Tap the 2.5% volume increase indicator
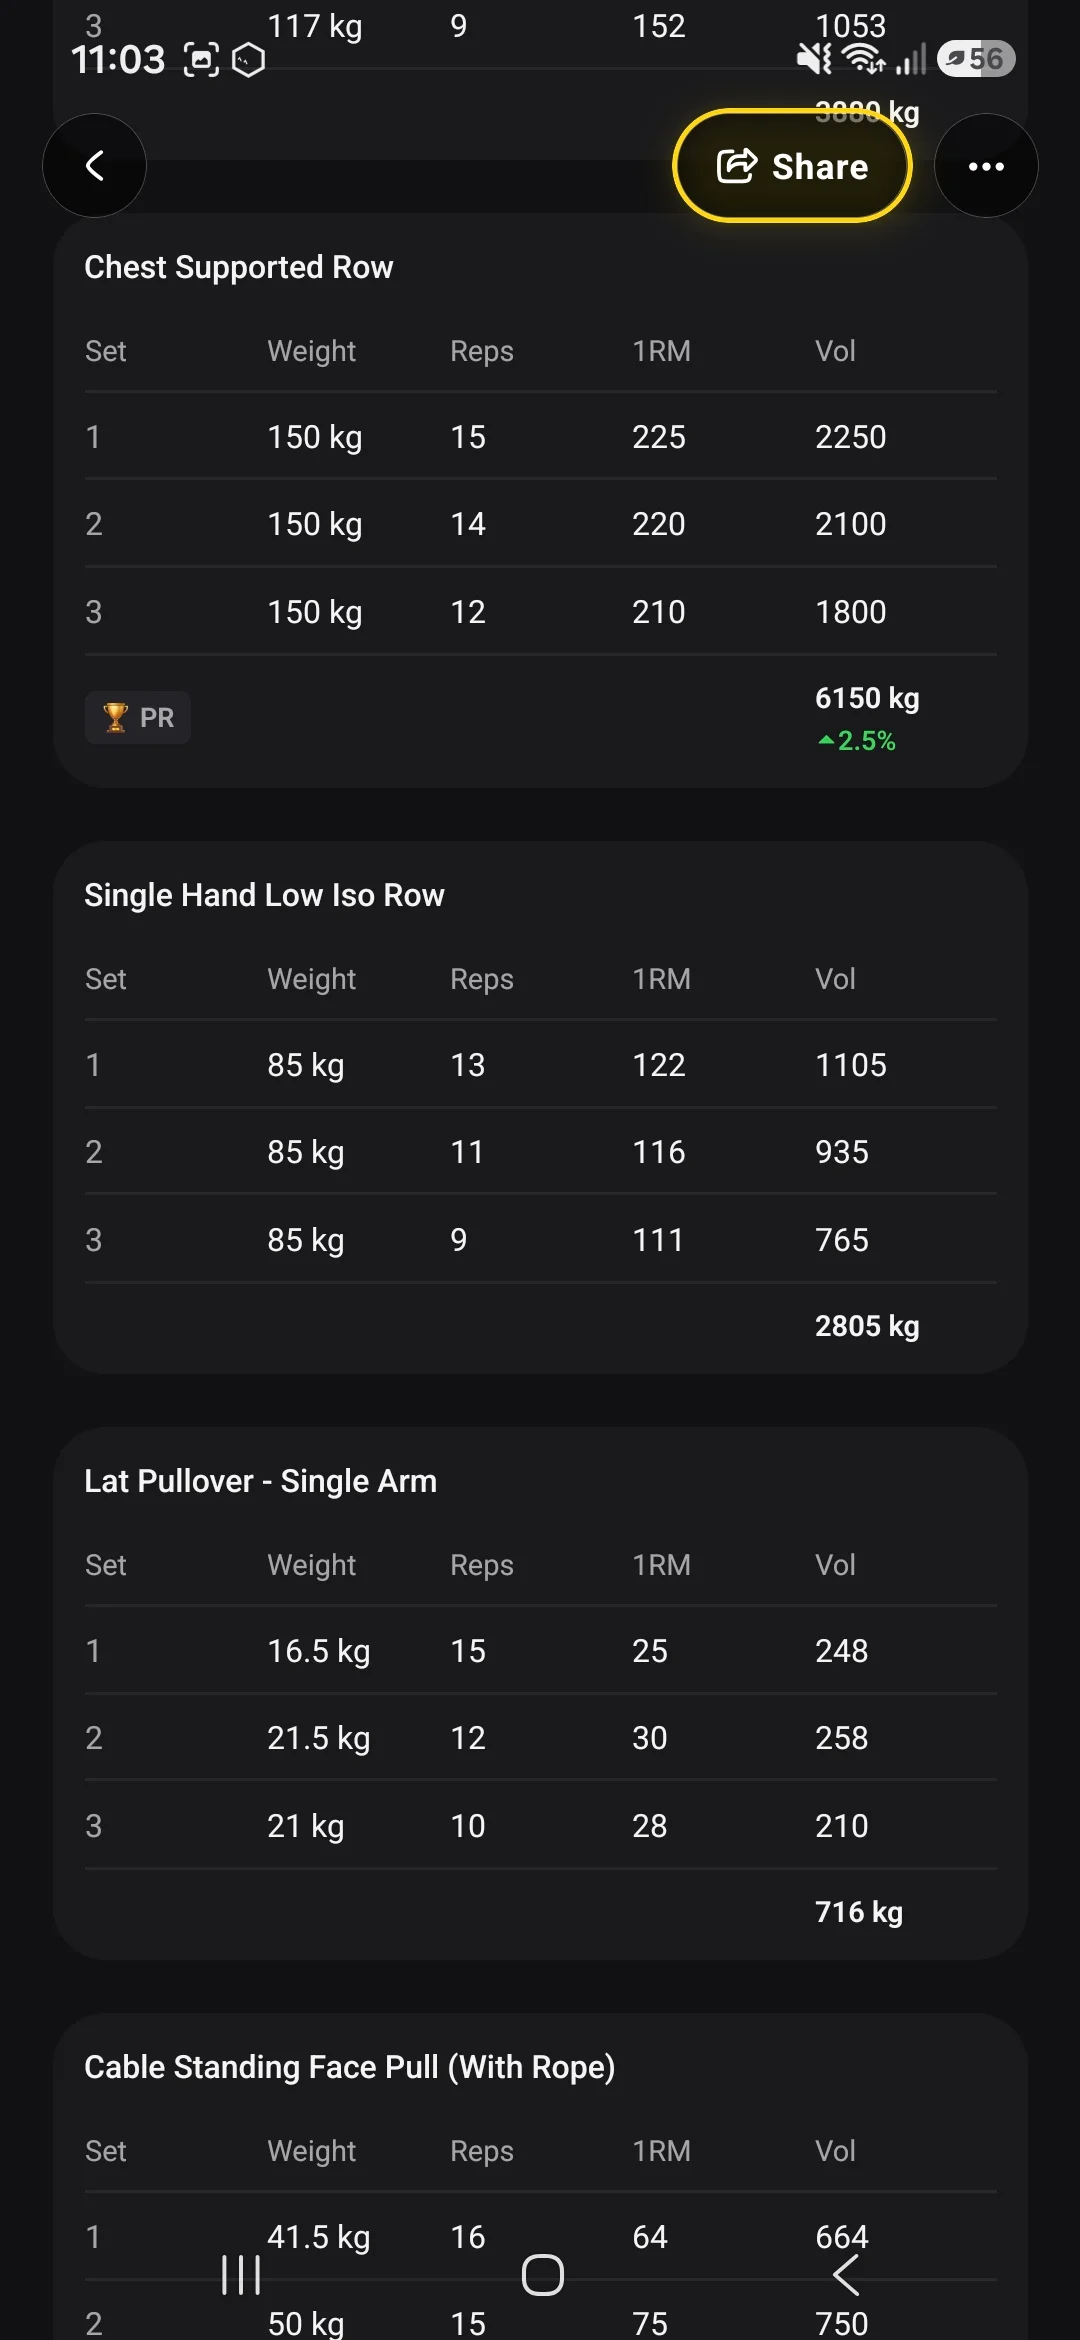The height and width of the screenshot is (2340, 1080). coord(857,741)
